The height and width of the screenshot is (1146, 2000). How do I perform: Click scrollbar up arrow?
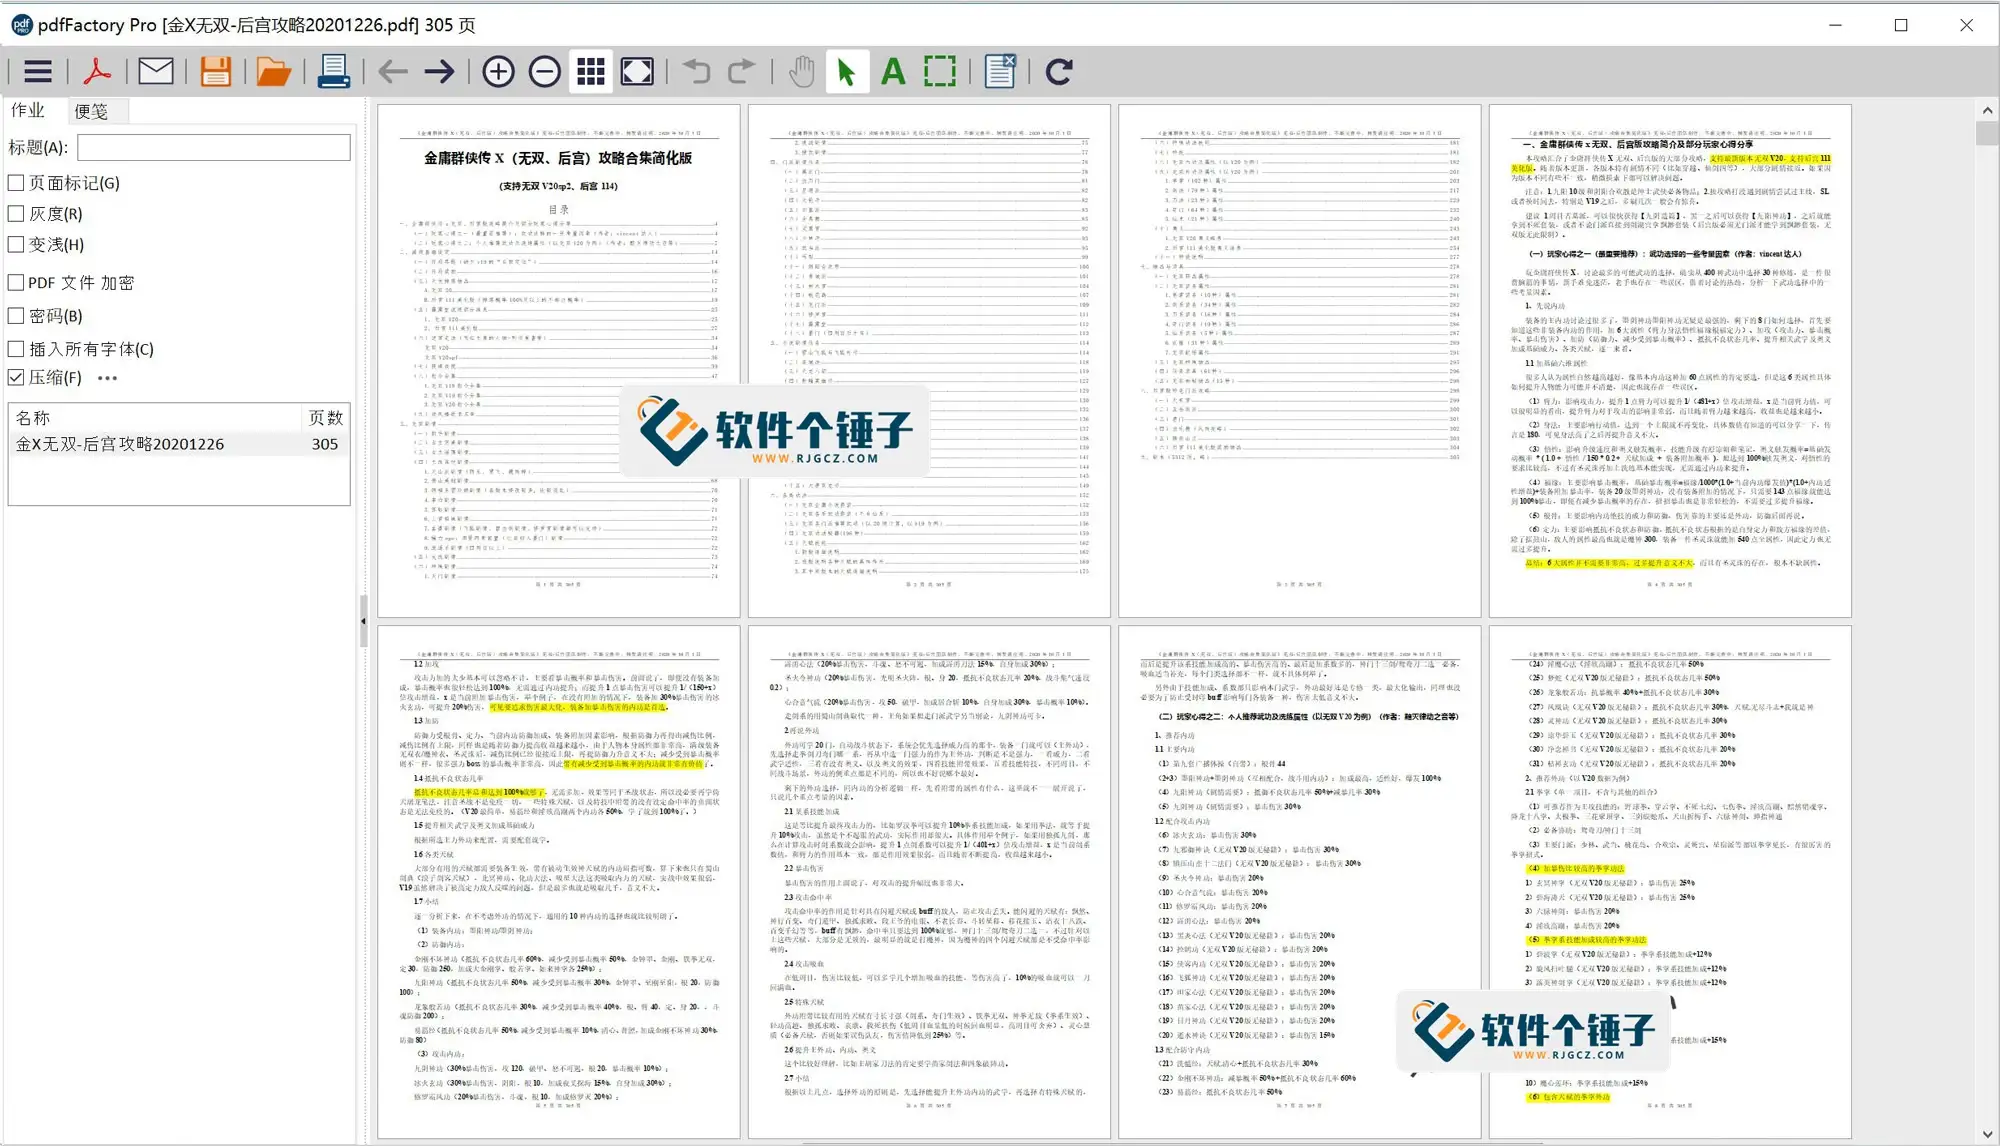pyautogui.click(x=1987, y=111)
